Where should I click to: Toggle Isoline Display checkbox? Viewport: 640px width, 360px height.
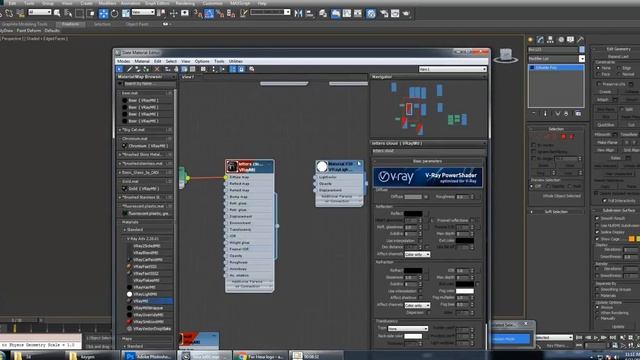coord(598,232)
